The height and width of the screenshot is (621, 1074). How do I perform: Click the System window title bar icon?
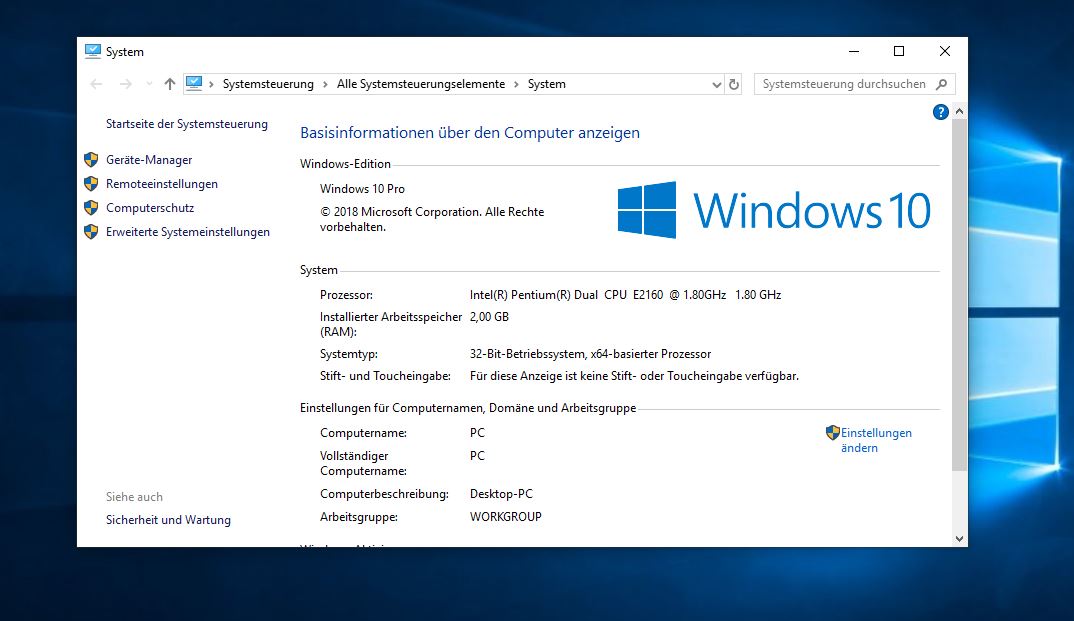click(92, 51)
